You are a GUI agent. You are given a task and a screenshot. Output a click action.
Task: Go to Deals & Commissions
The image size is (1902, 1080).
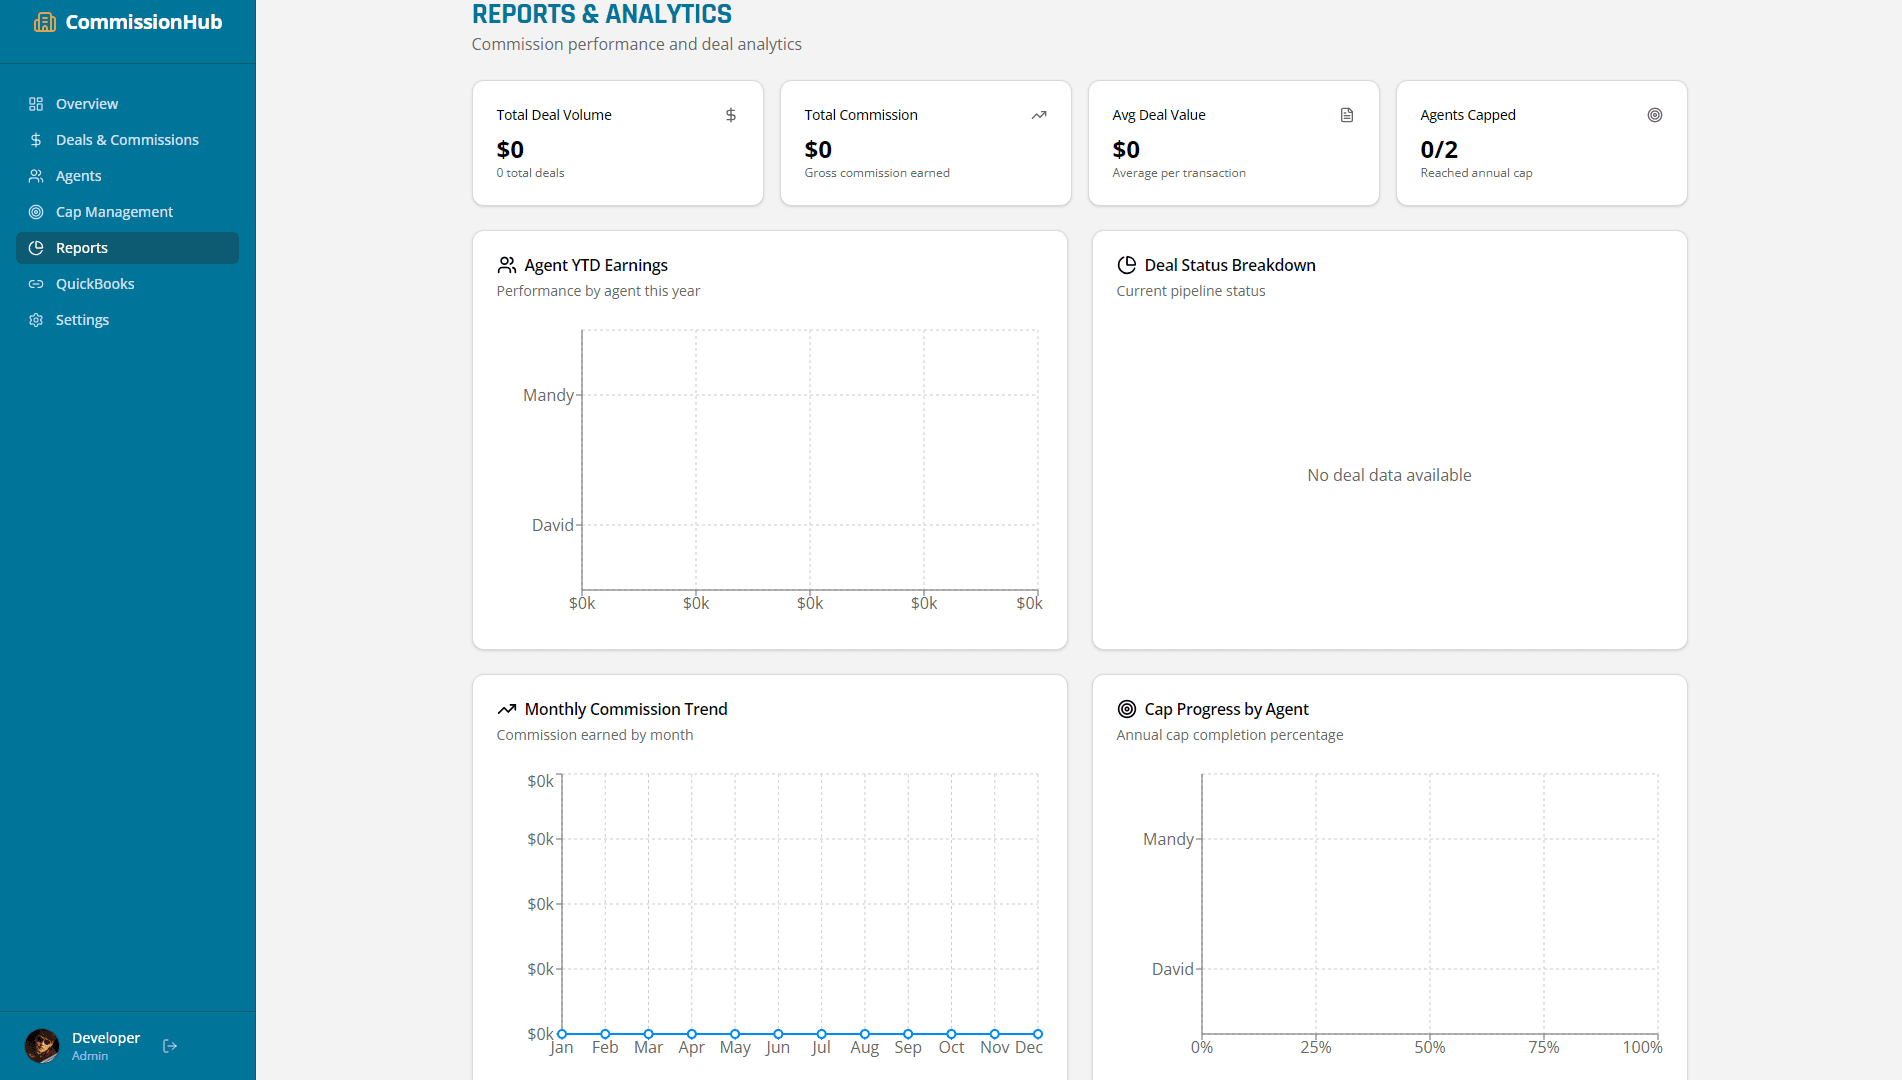coord(127,140)
